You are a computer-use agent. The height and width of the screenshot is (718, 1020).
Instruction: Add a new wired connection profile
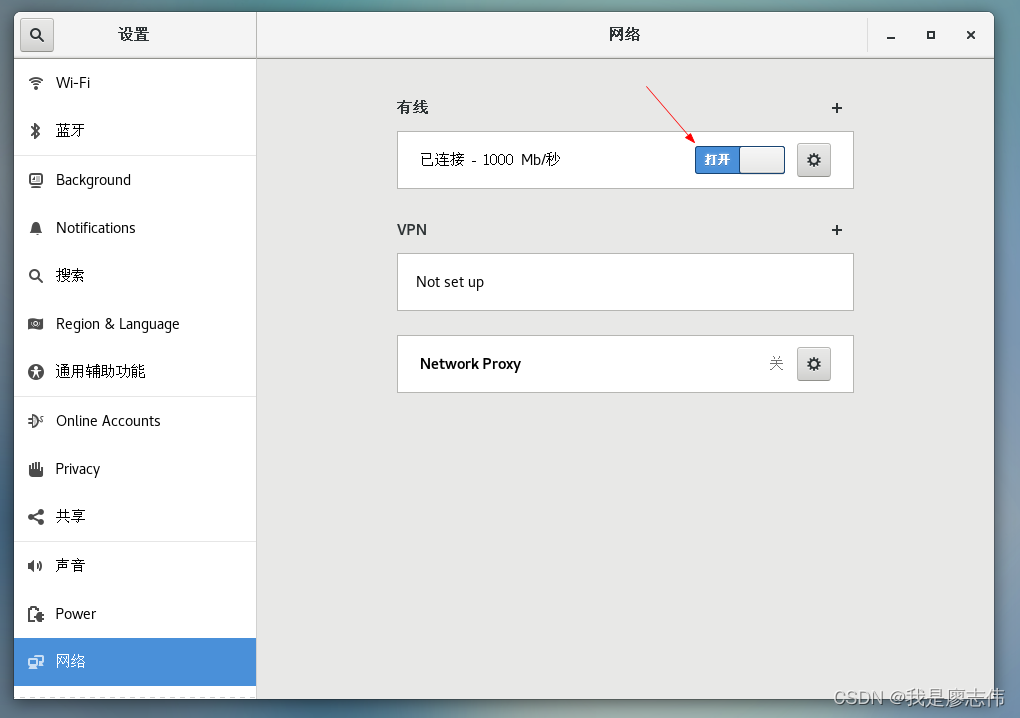point(837,108)
